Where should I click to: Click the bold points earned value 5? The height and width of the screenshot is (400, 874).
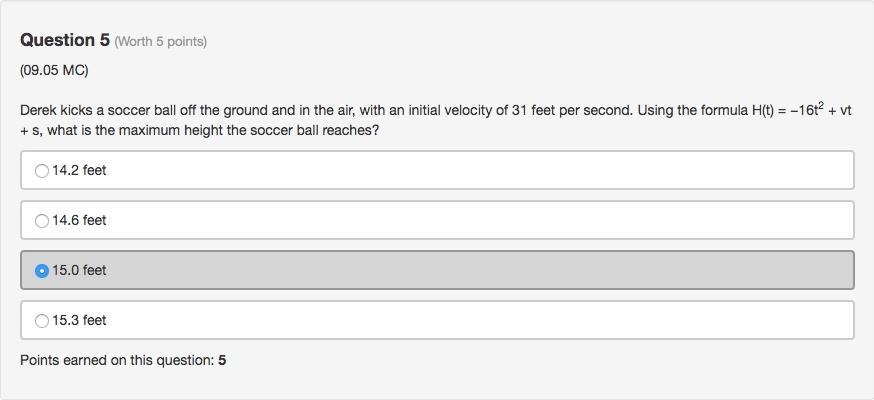[x=222, y=360]
